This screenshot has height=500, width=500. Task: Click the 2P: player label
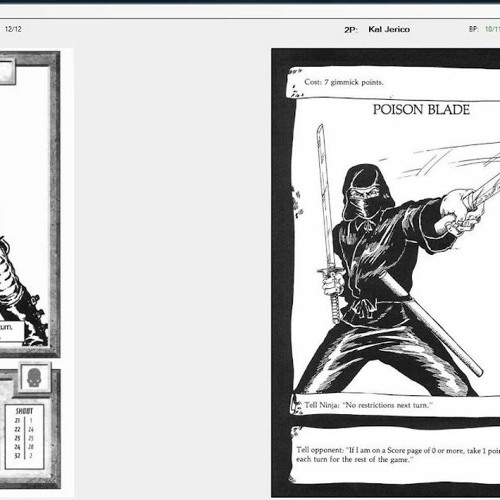point(351,30)
